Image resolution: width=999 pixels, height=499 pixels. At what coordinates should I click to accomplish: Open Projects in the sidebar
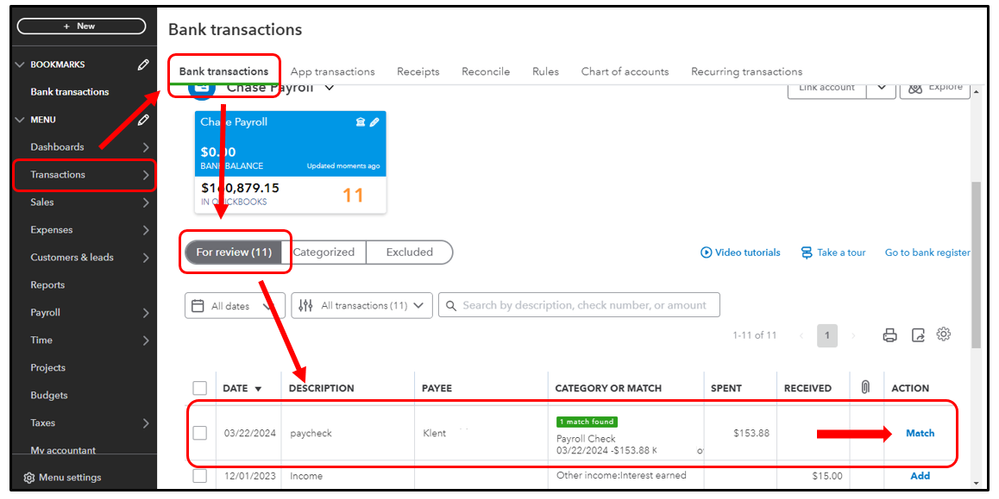pyautogui.click(x=48, y=368)
